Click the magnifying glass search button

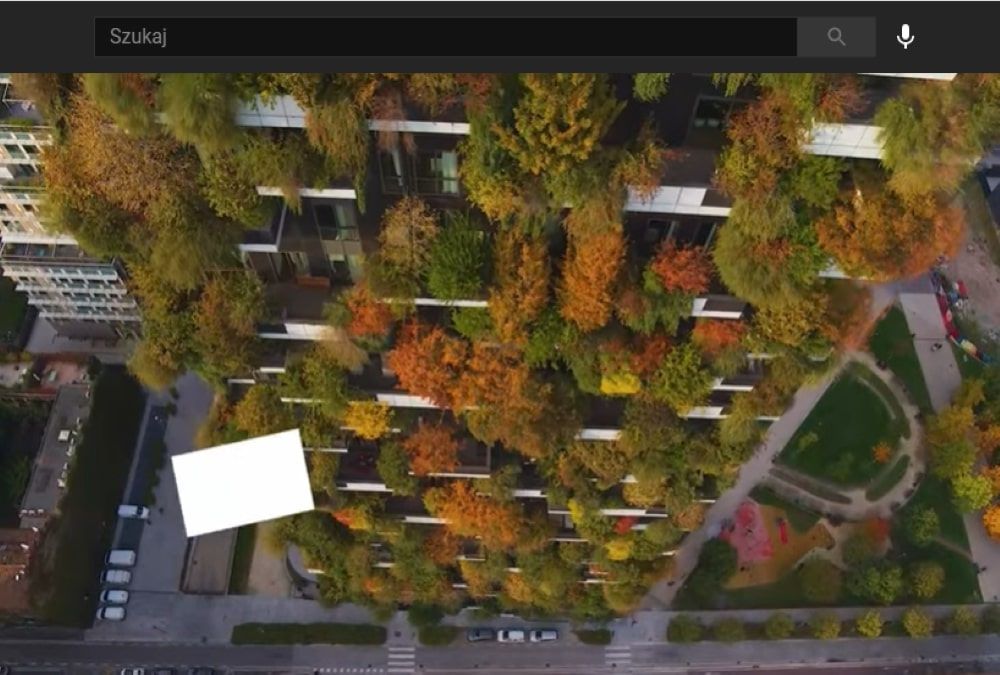836,37
